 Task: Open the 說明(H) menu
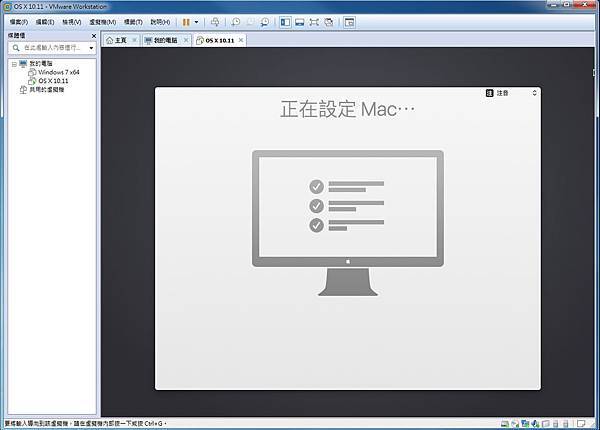[x=160, y=22]
